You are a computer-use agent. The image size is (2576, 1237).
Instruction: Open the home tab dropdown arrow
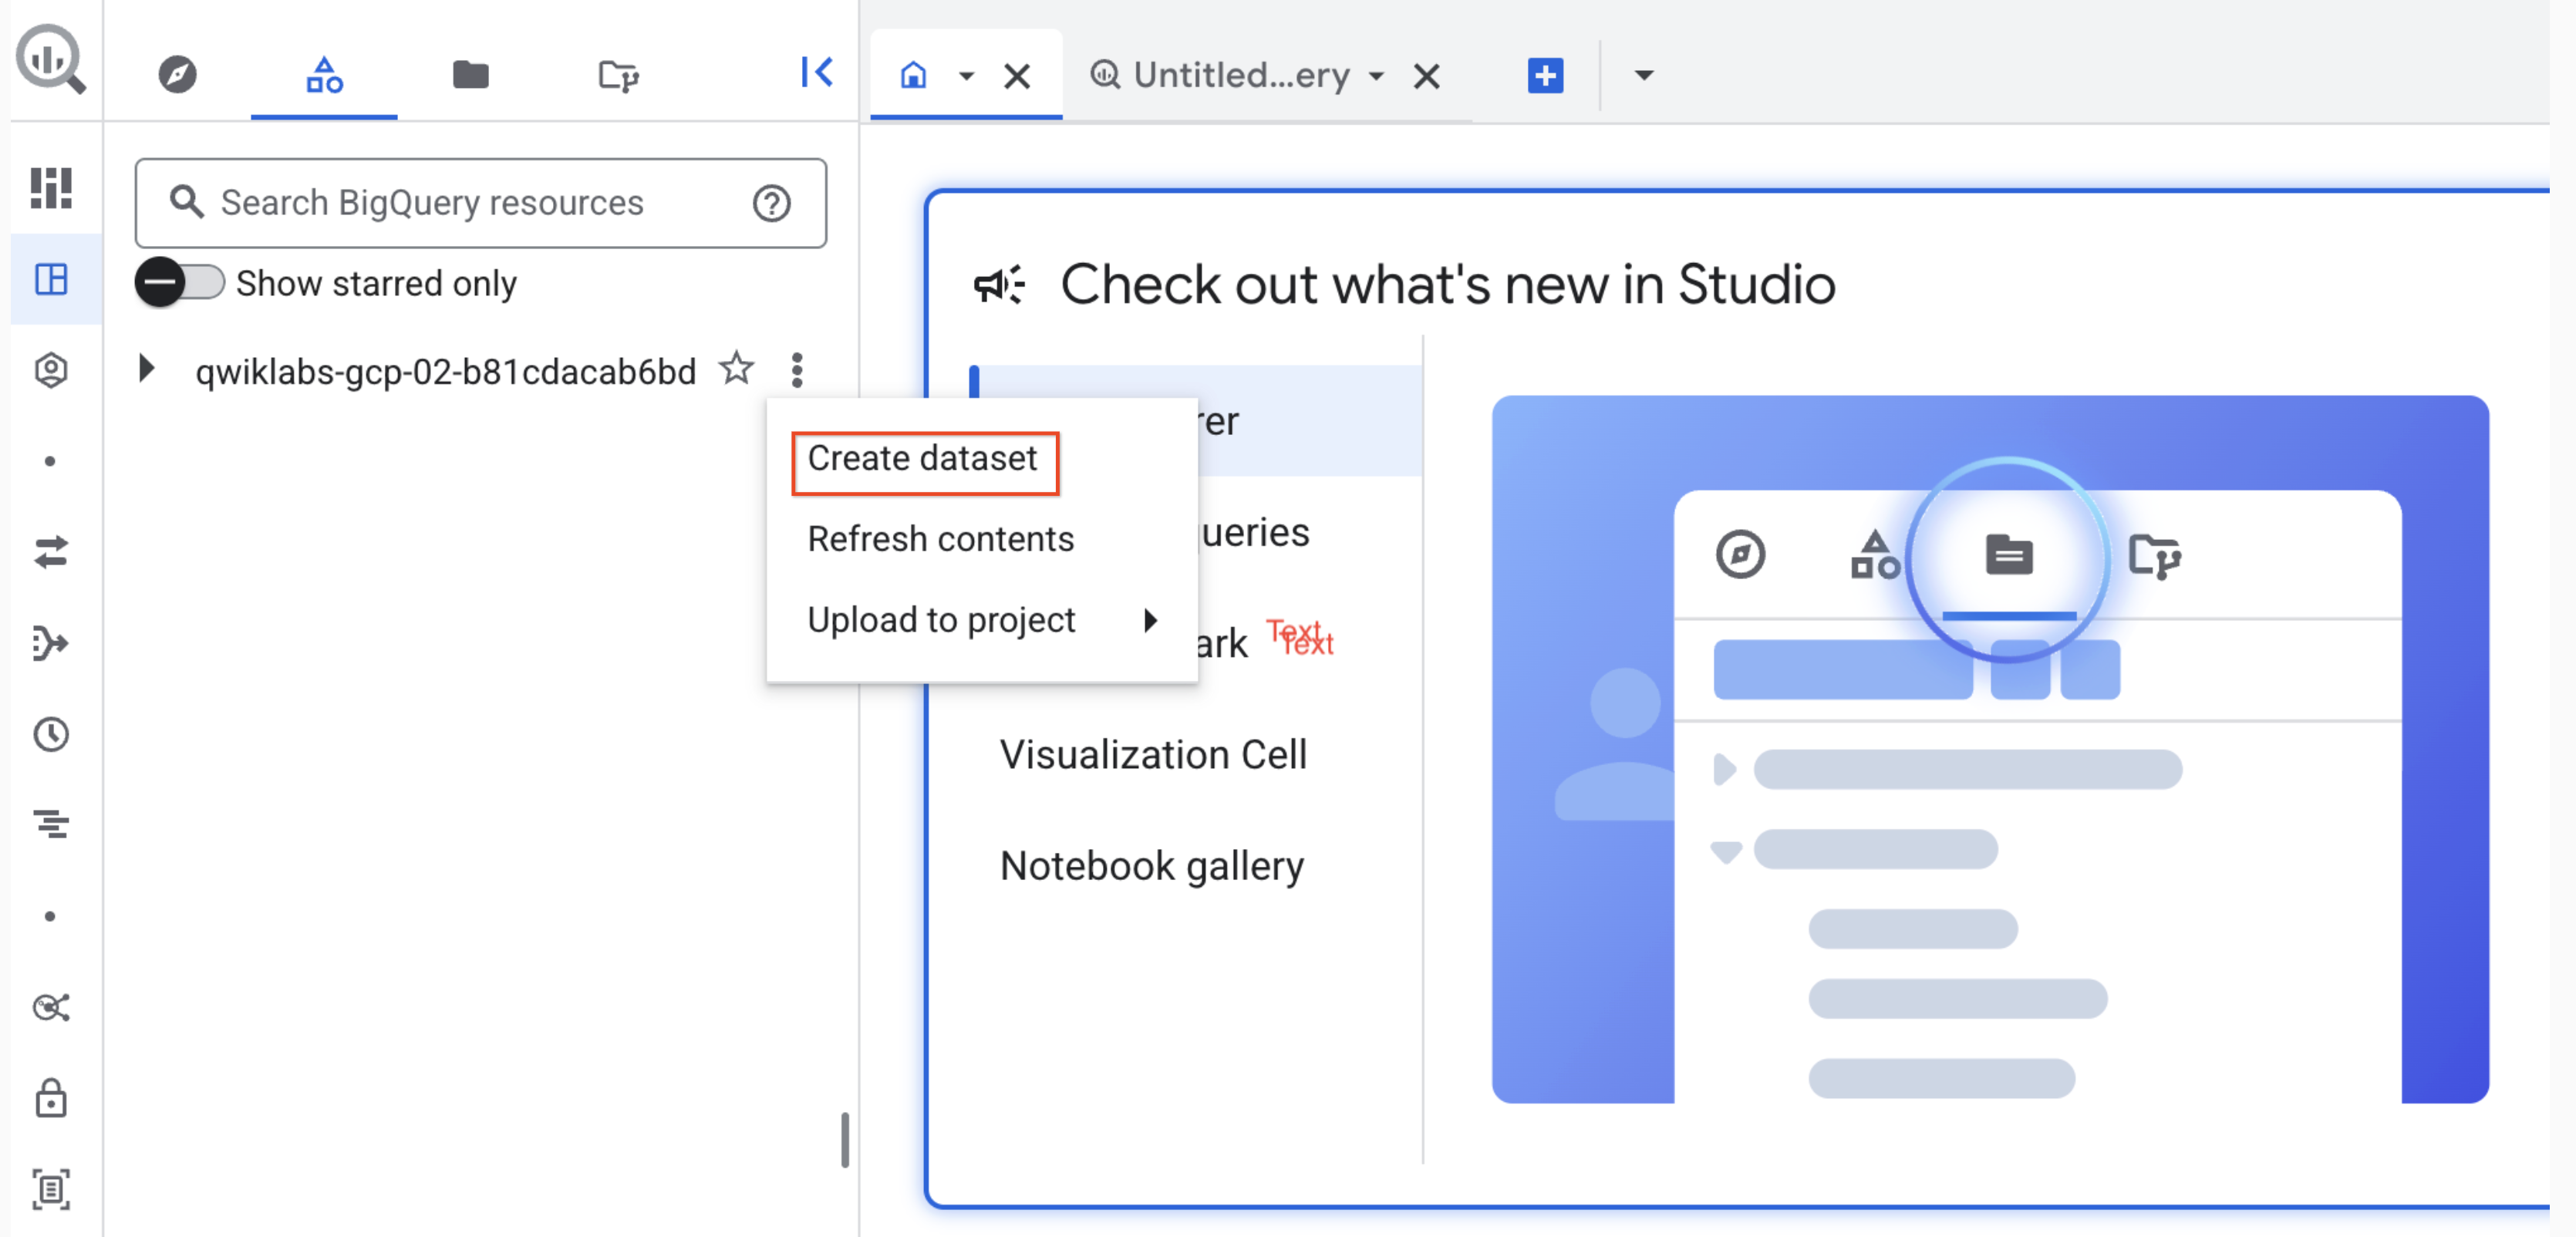click(x=965, y=76)
